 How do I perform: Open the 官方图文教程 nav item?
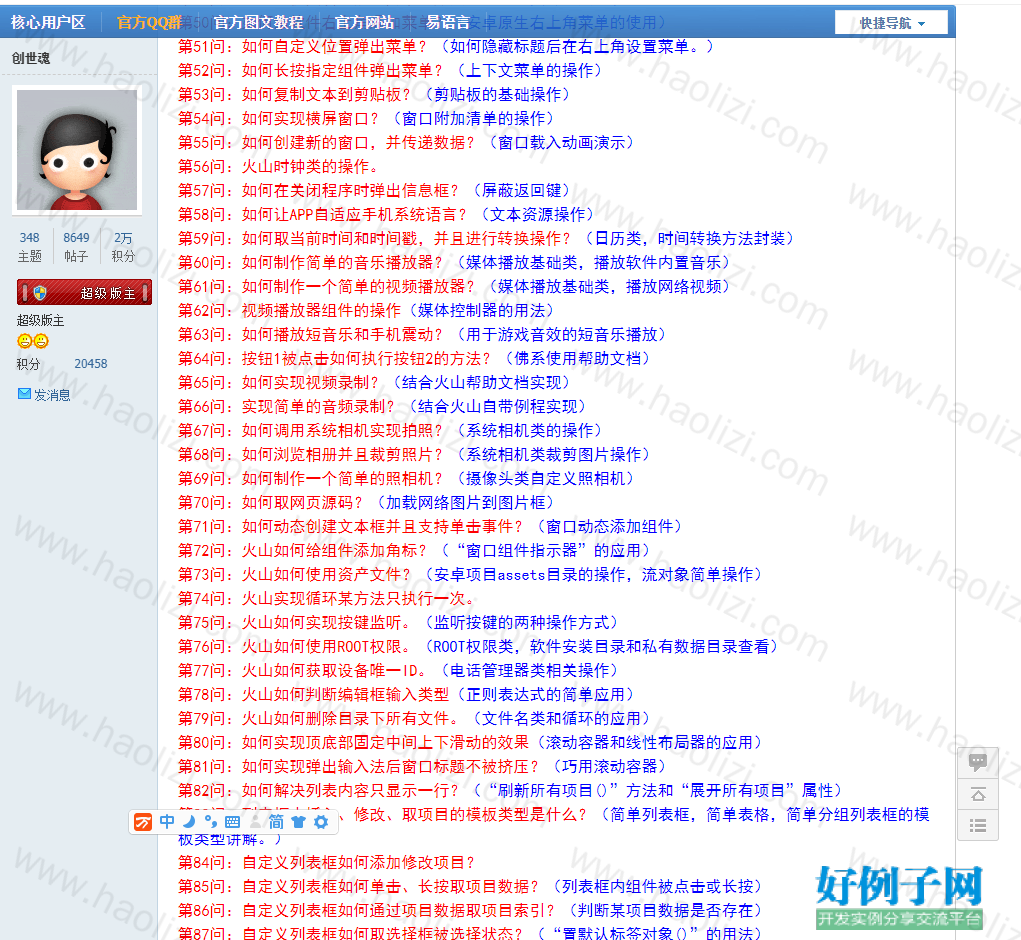pyautogui.click(x=259, y=22)
